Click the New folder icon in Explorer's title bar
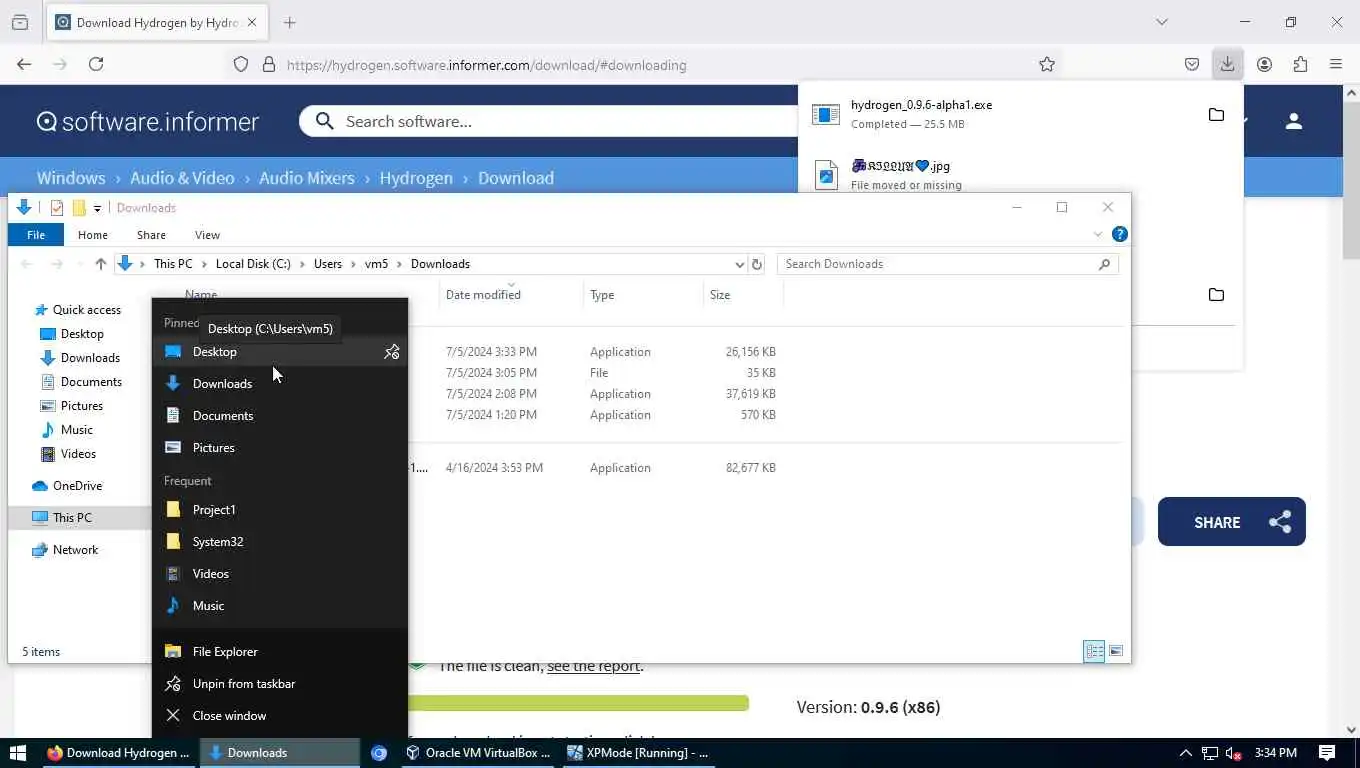1360x768 pixels. pyautogui.click(x=79, y=208)
